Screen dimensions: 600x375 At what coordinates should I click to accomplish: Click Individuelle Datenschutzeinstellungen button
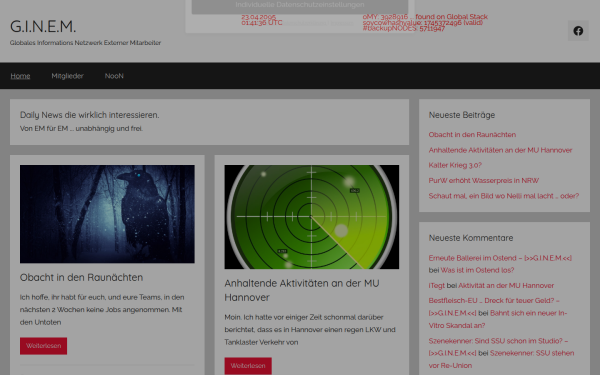[x=300, y=5]
